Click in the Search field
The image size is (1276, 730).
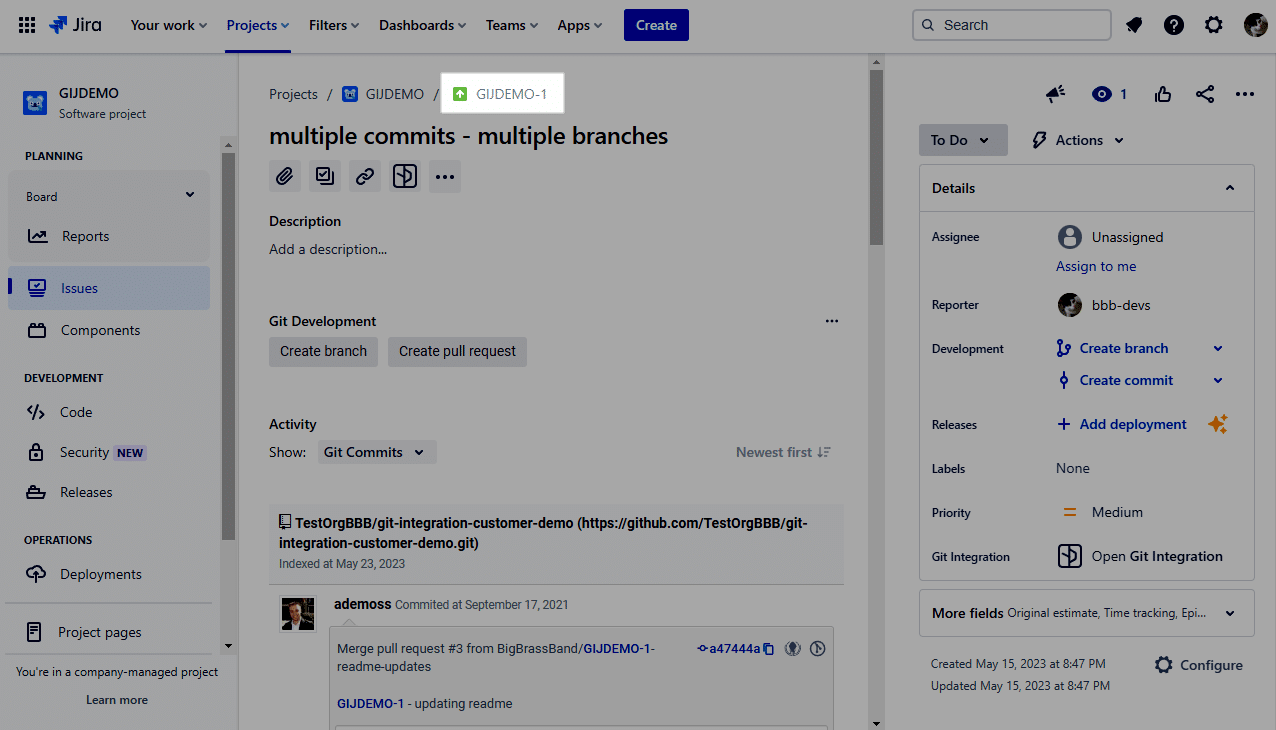(x=1011, y=25)
